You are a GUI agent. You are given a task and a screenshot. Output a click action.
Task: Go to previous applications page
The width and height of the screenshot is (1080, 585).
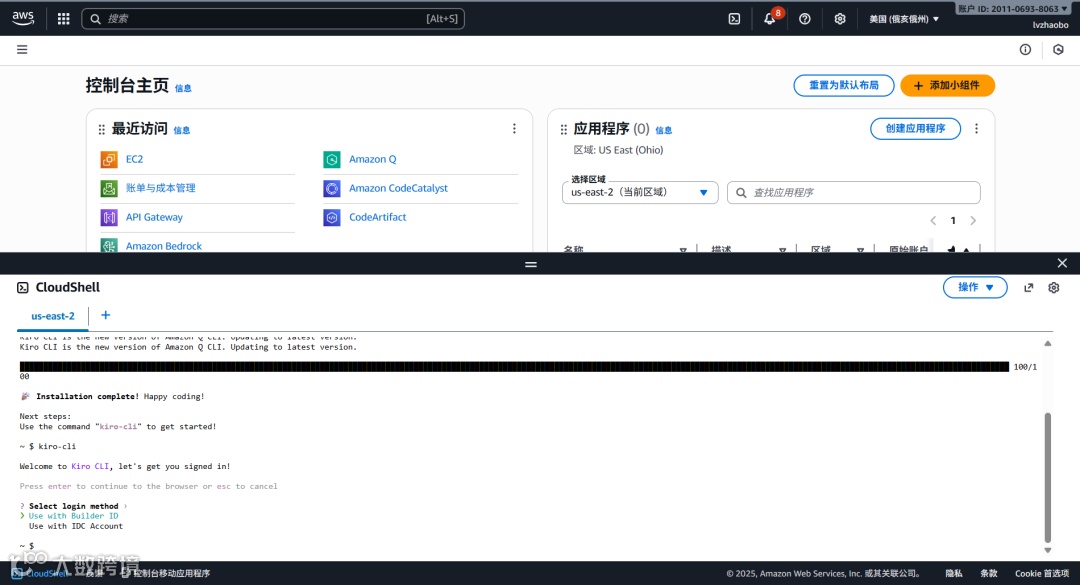(933, 220)
